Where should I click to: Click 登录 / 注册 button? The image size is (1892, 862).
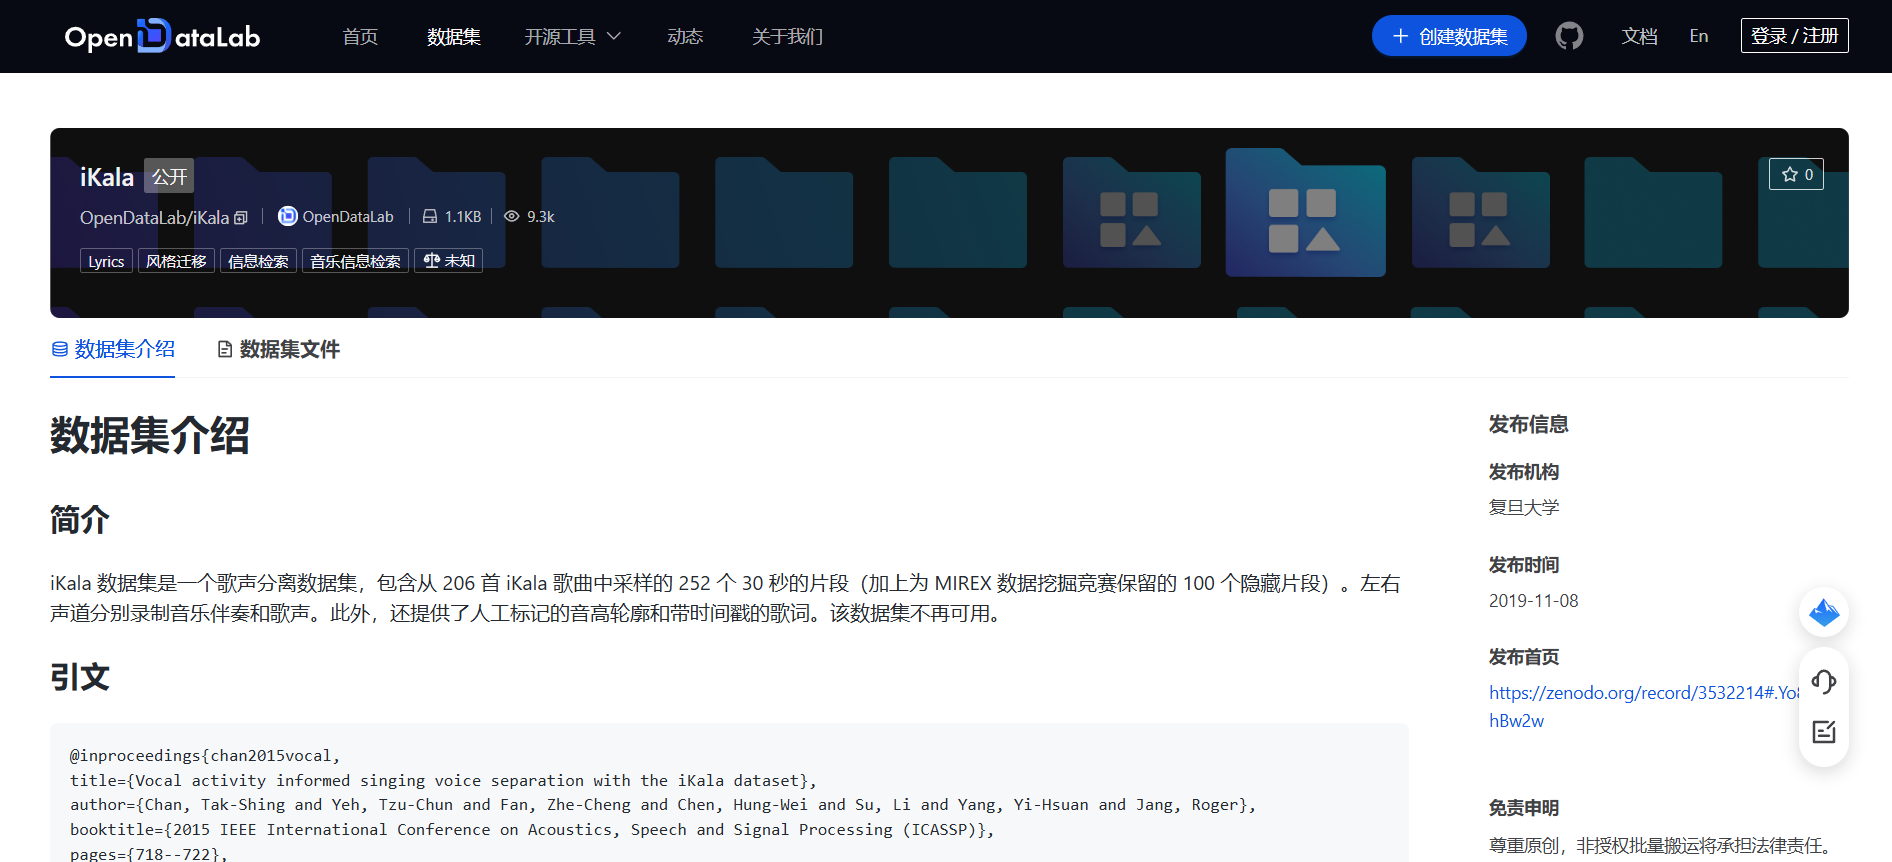coord(1794,36)
